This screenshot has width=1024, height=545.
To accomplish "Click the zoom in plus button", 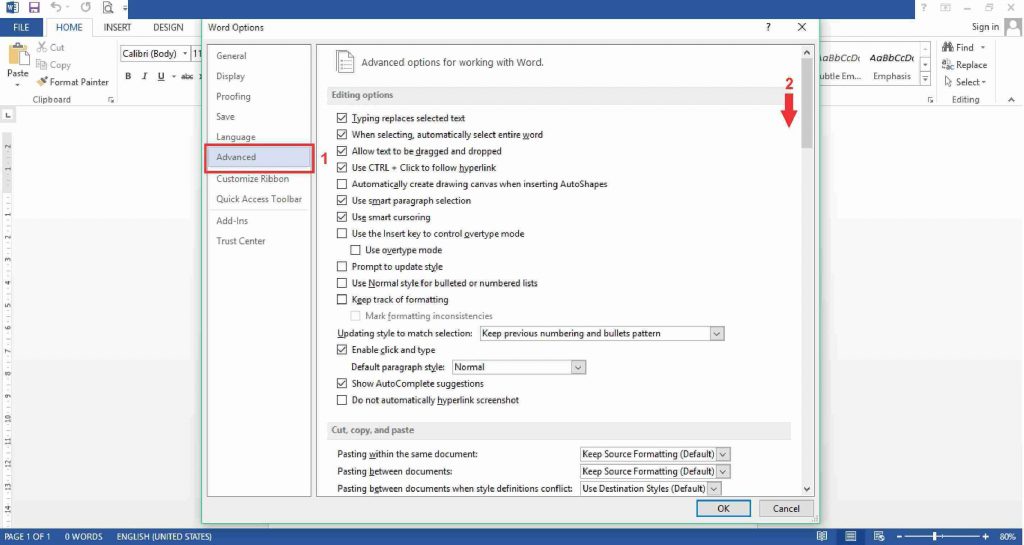I will click(985, 537).
